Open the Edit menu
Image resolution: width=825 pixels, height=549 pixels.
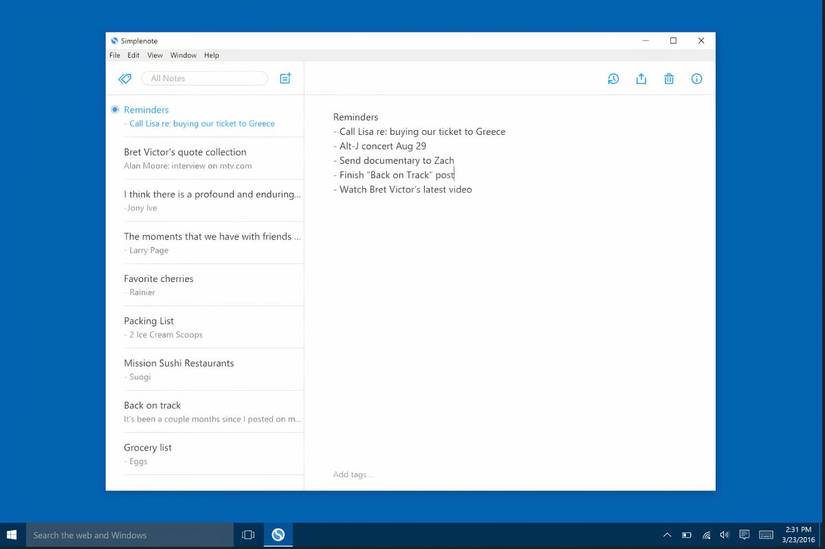[133, 55]
